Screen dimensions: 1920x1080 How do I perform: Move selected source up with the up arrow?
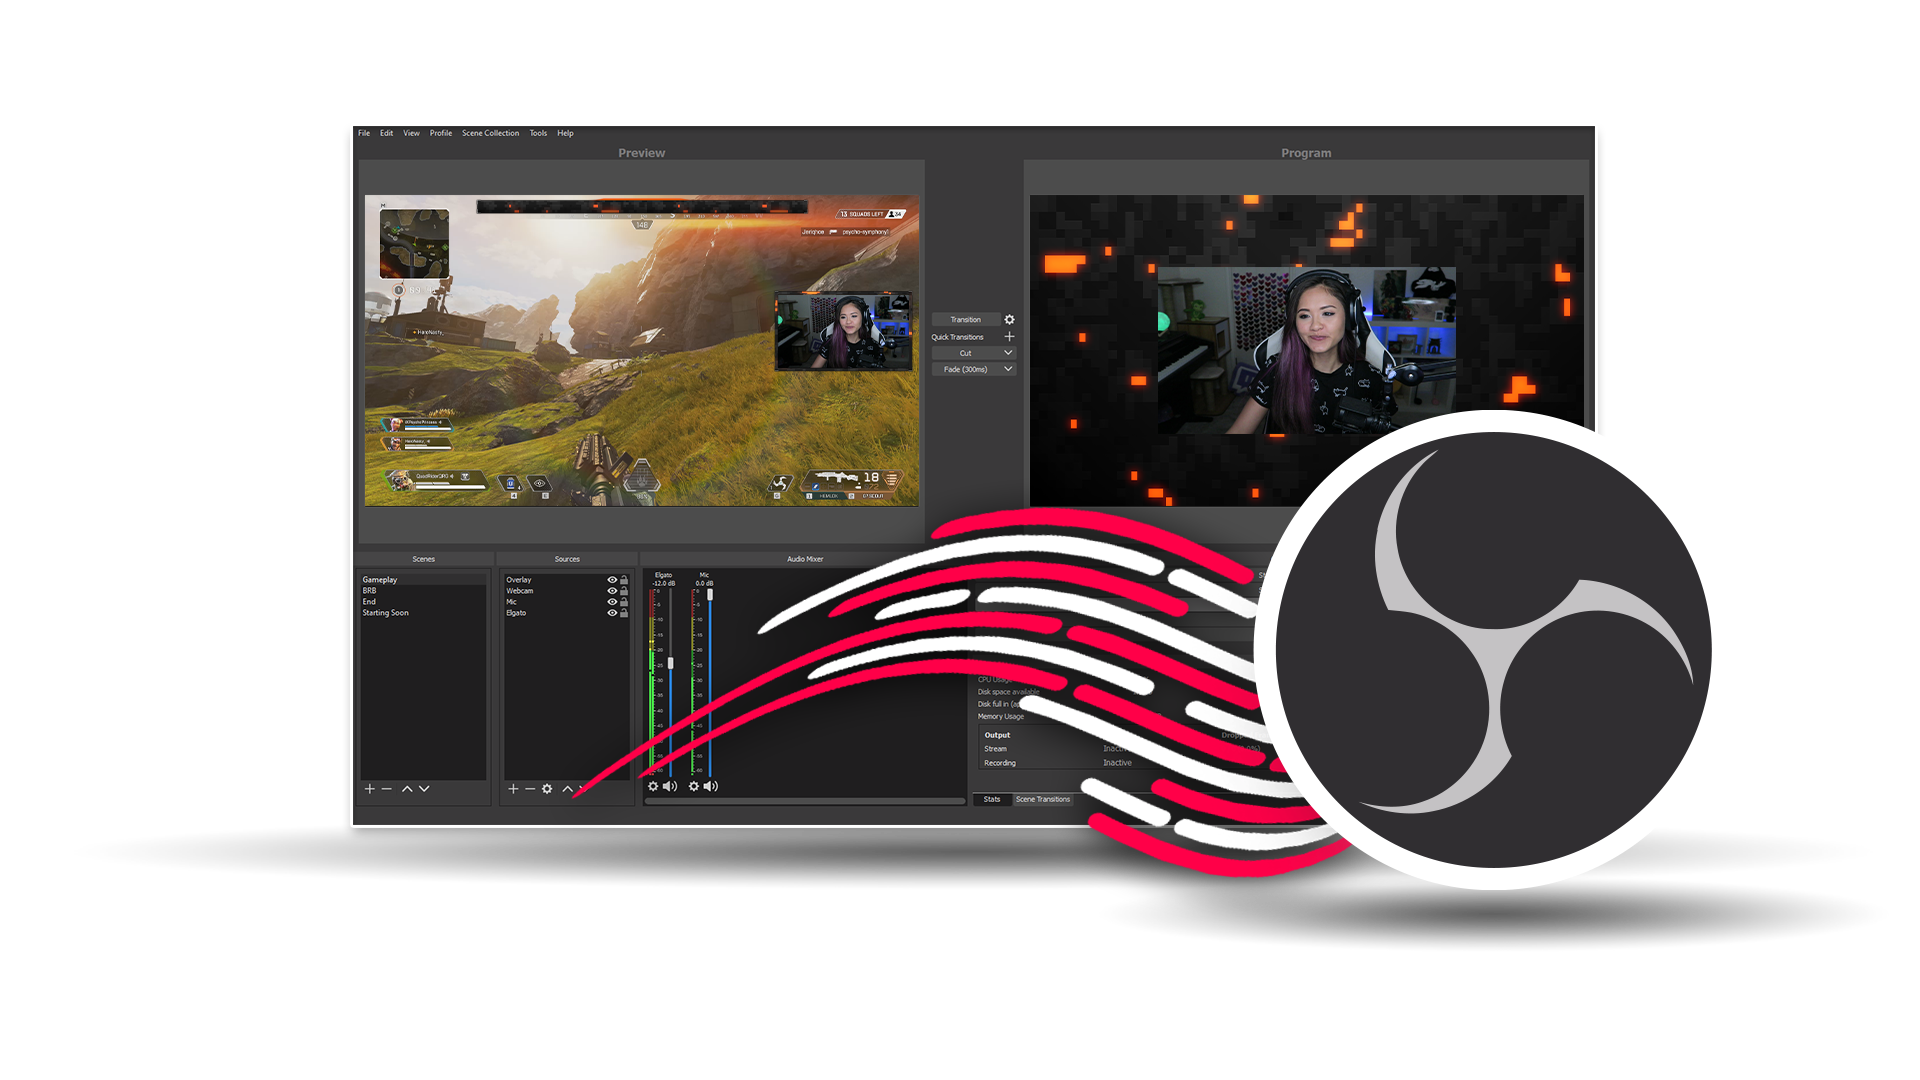click(x=566, y=789)
